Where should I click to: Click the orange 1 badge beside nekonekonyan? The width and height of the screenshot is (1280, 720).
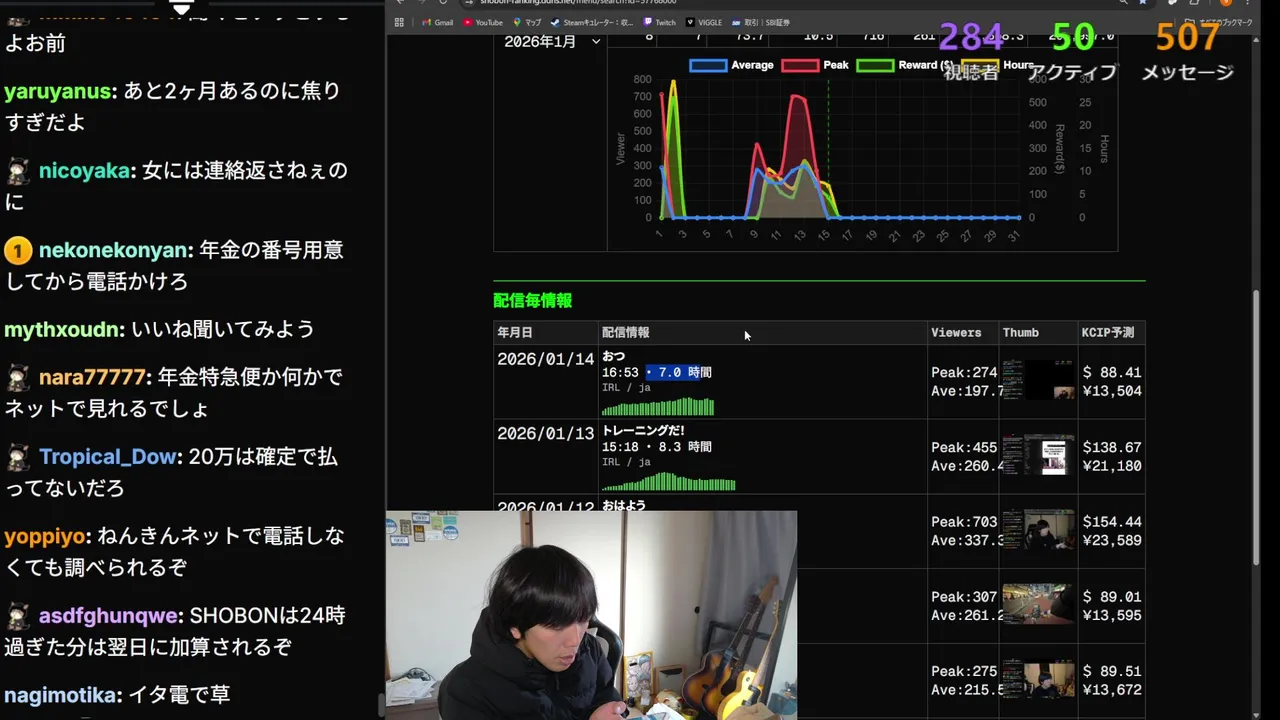[17, 250]
